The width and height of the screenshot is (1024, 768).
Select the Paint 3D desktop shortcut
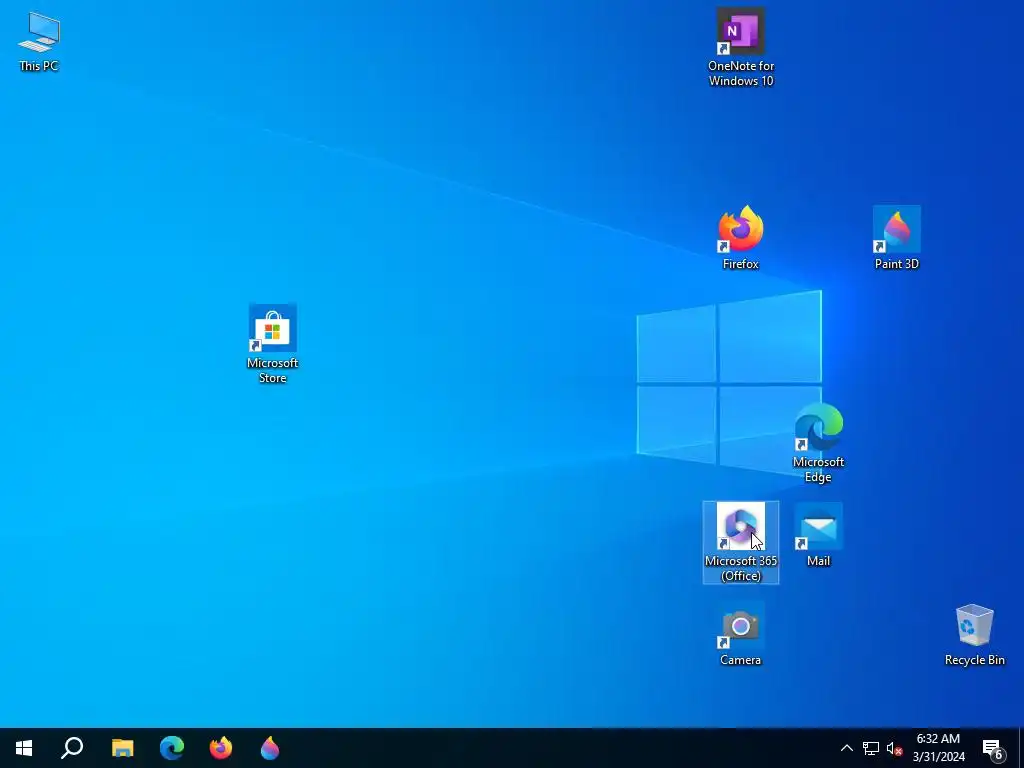(x=897, y=238)
